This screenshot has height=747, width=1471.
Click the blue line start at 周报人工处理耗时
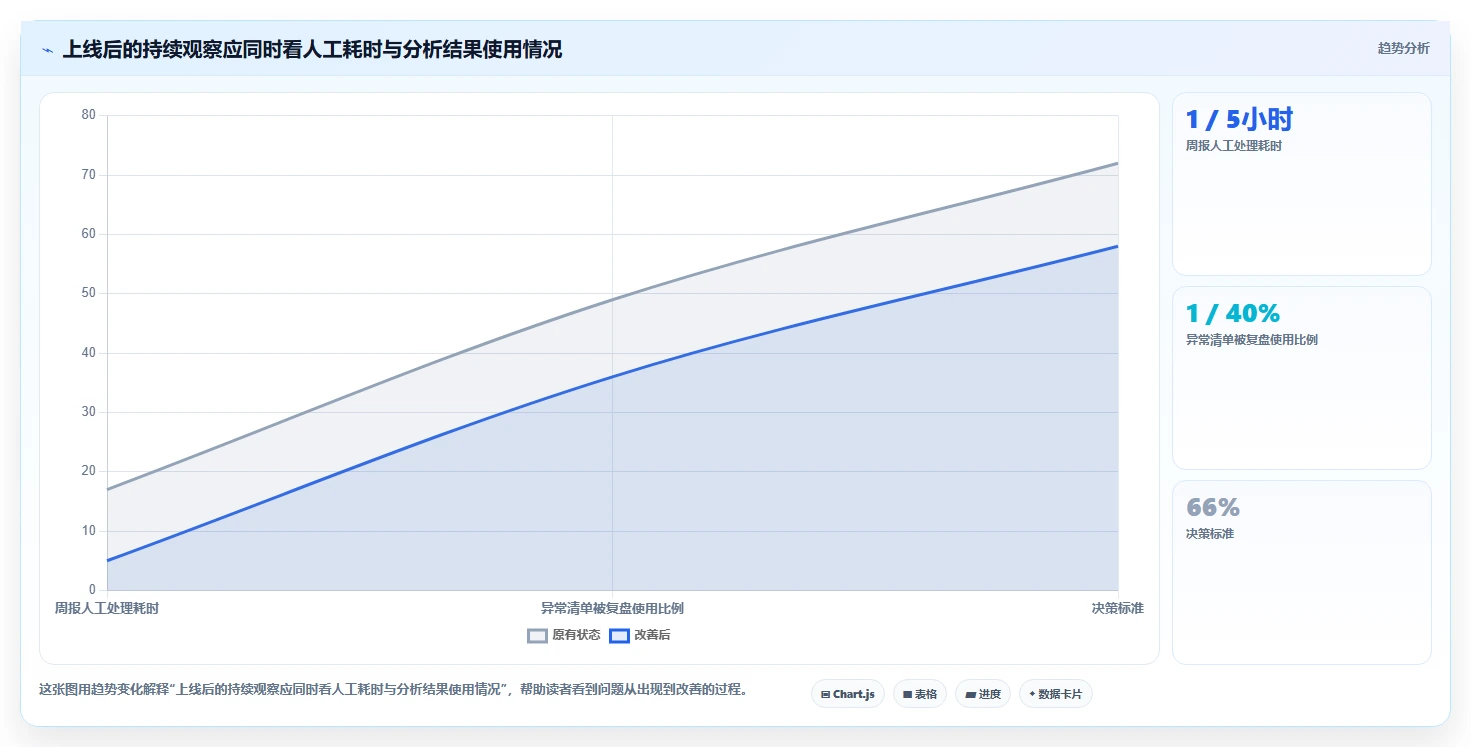108,560
